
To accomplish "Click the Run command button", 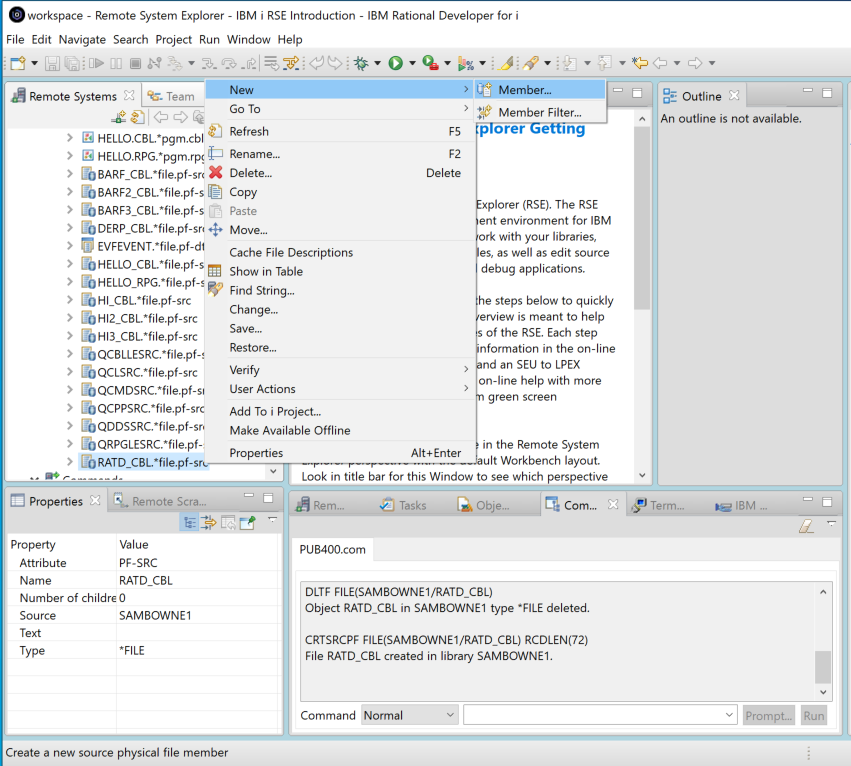I will [x=814, y=716].
